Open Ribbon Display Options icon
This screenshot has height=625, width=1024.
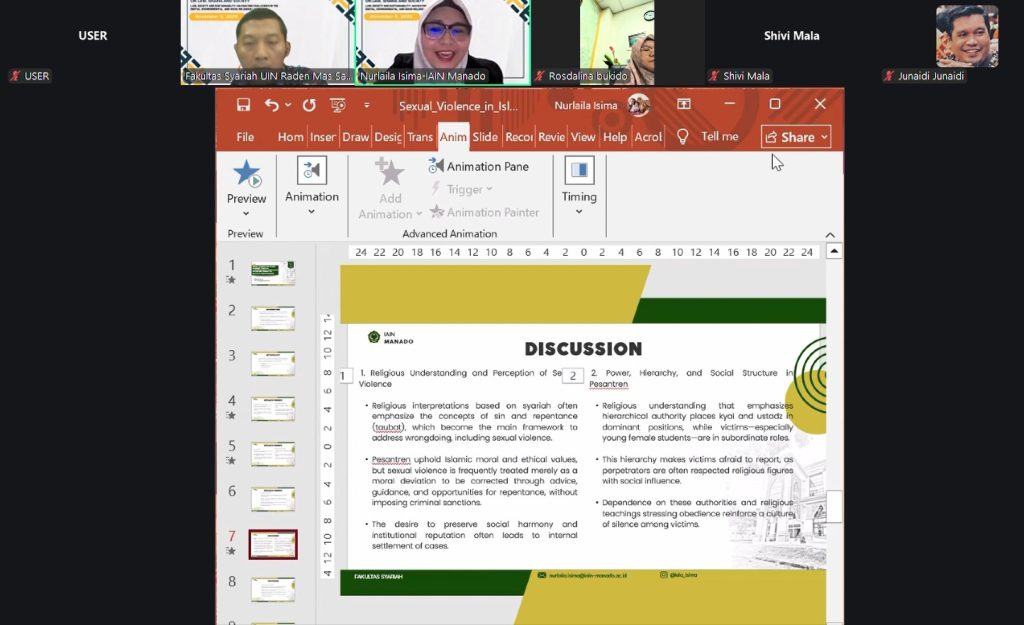684,104
